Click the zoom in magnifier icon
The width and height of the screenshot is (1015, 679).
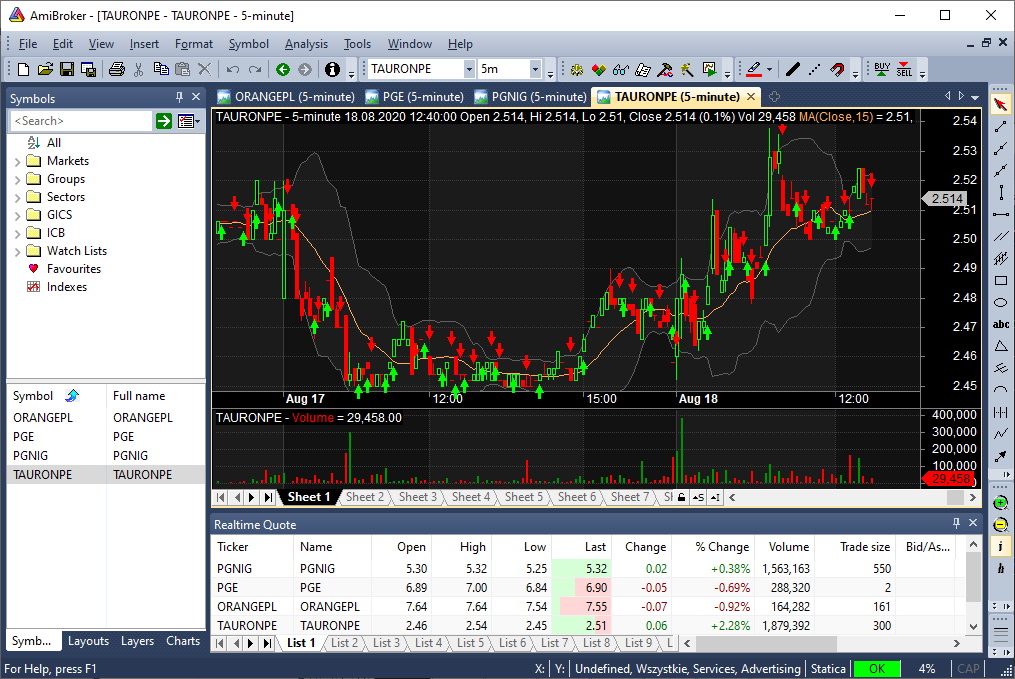click(1000, 503)
